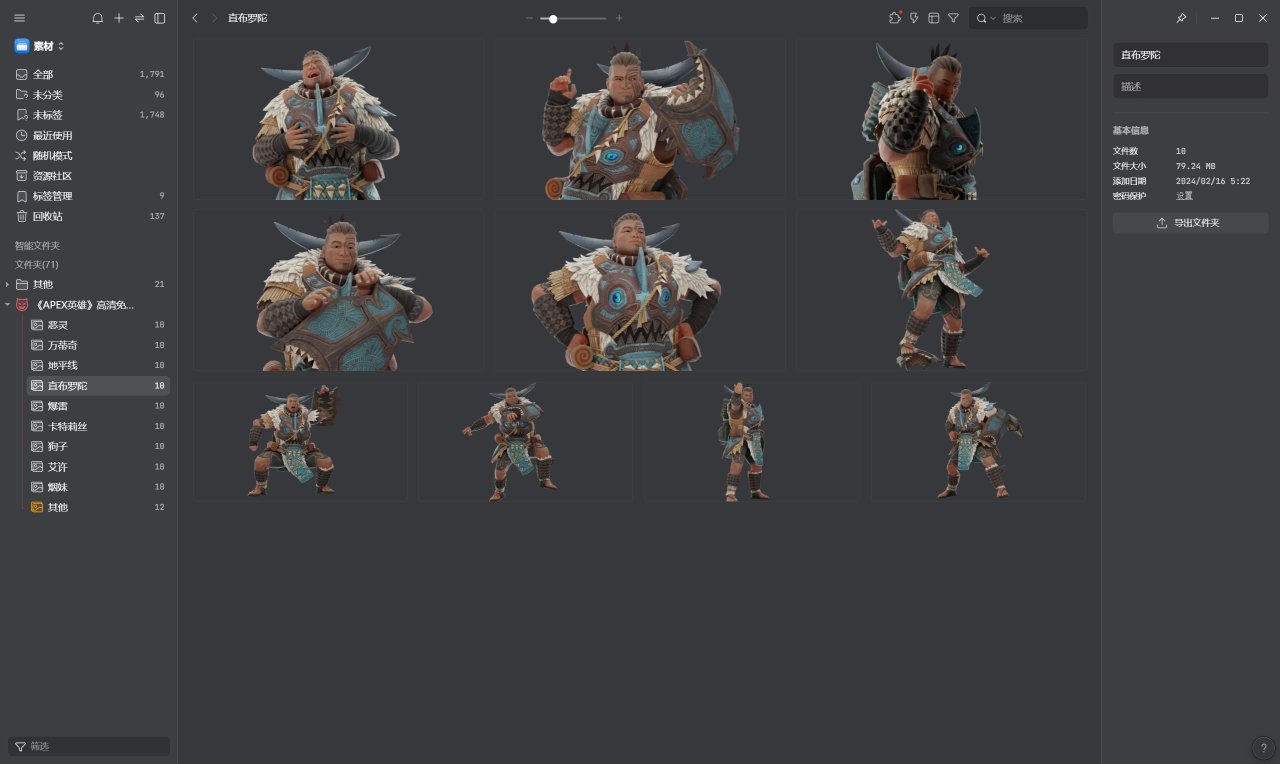Pin the inspector panel
Screen dimensions: 1280x764
(x=1181, y=18)
